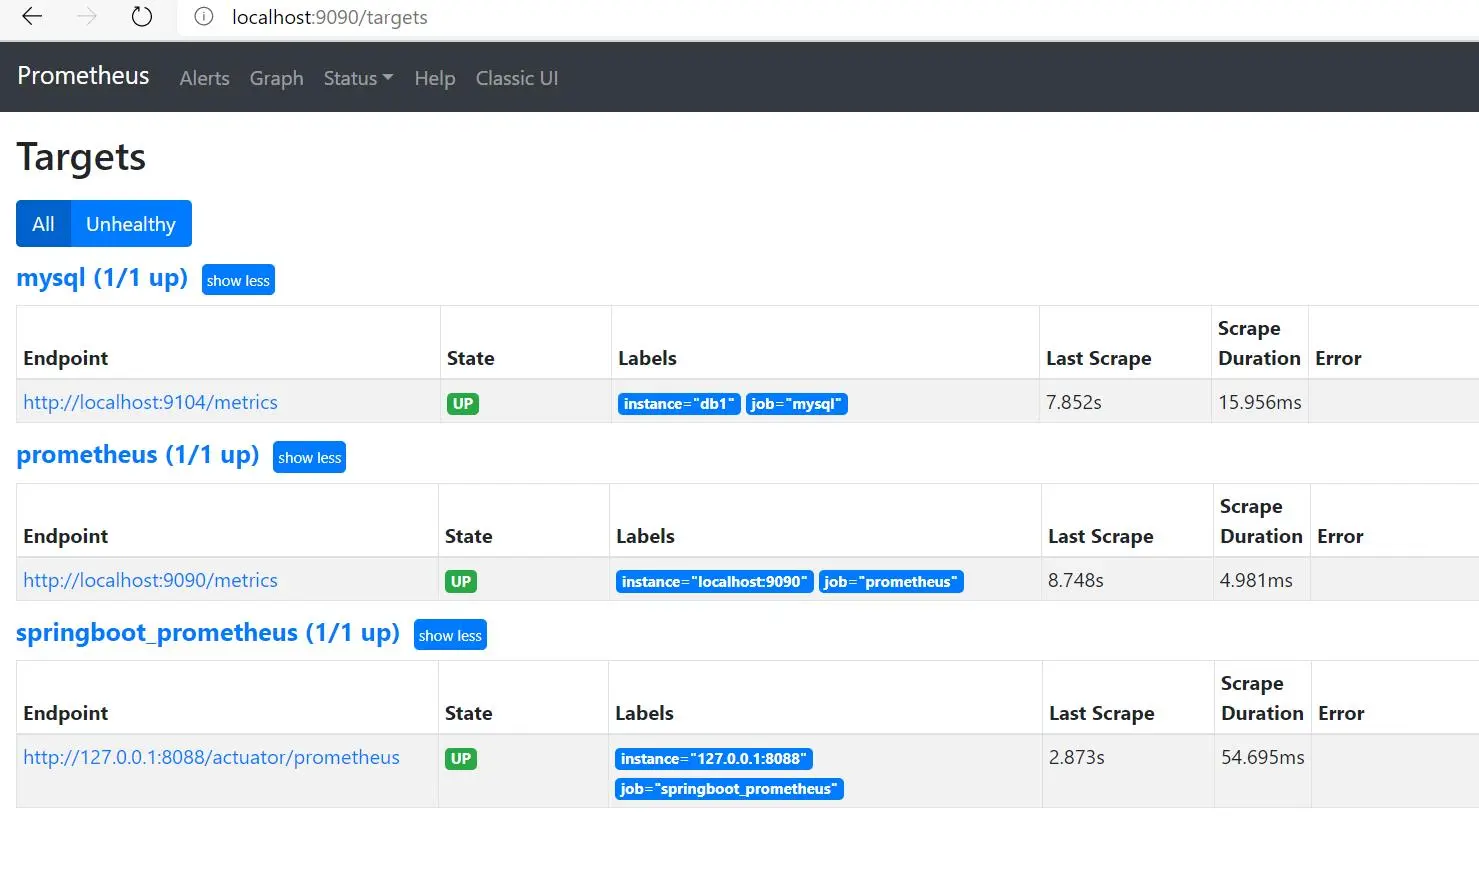Click the 7.852s last scrape value

[1074, 402]
